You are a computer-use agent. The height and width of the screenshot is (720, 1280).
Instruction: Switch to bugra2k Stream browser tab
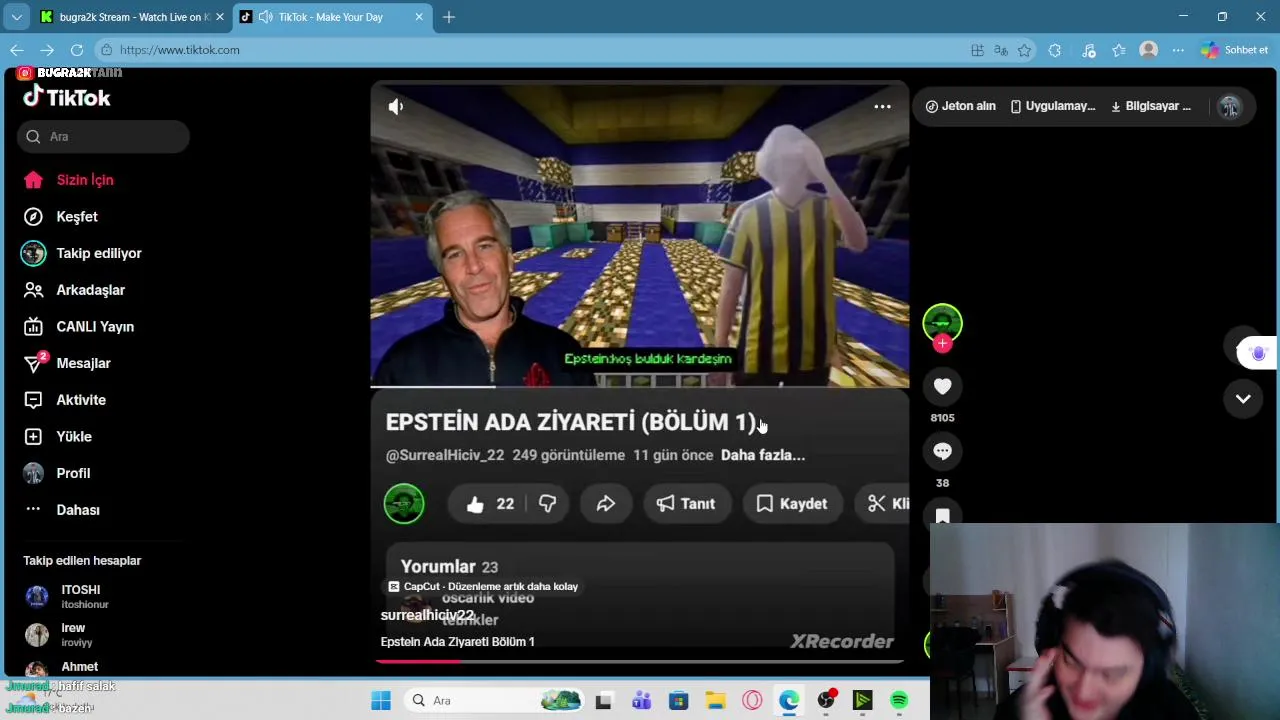(132, 17)
